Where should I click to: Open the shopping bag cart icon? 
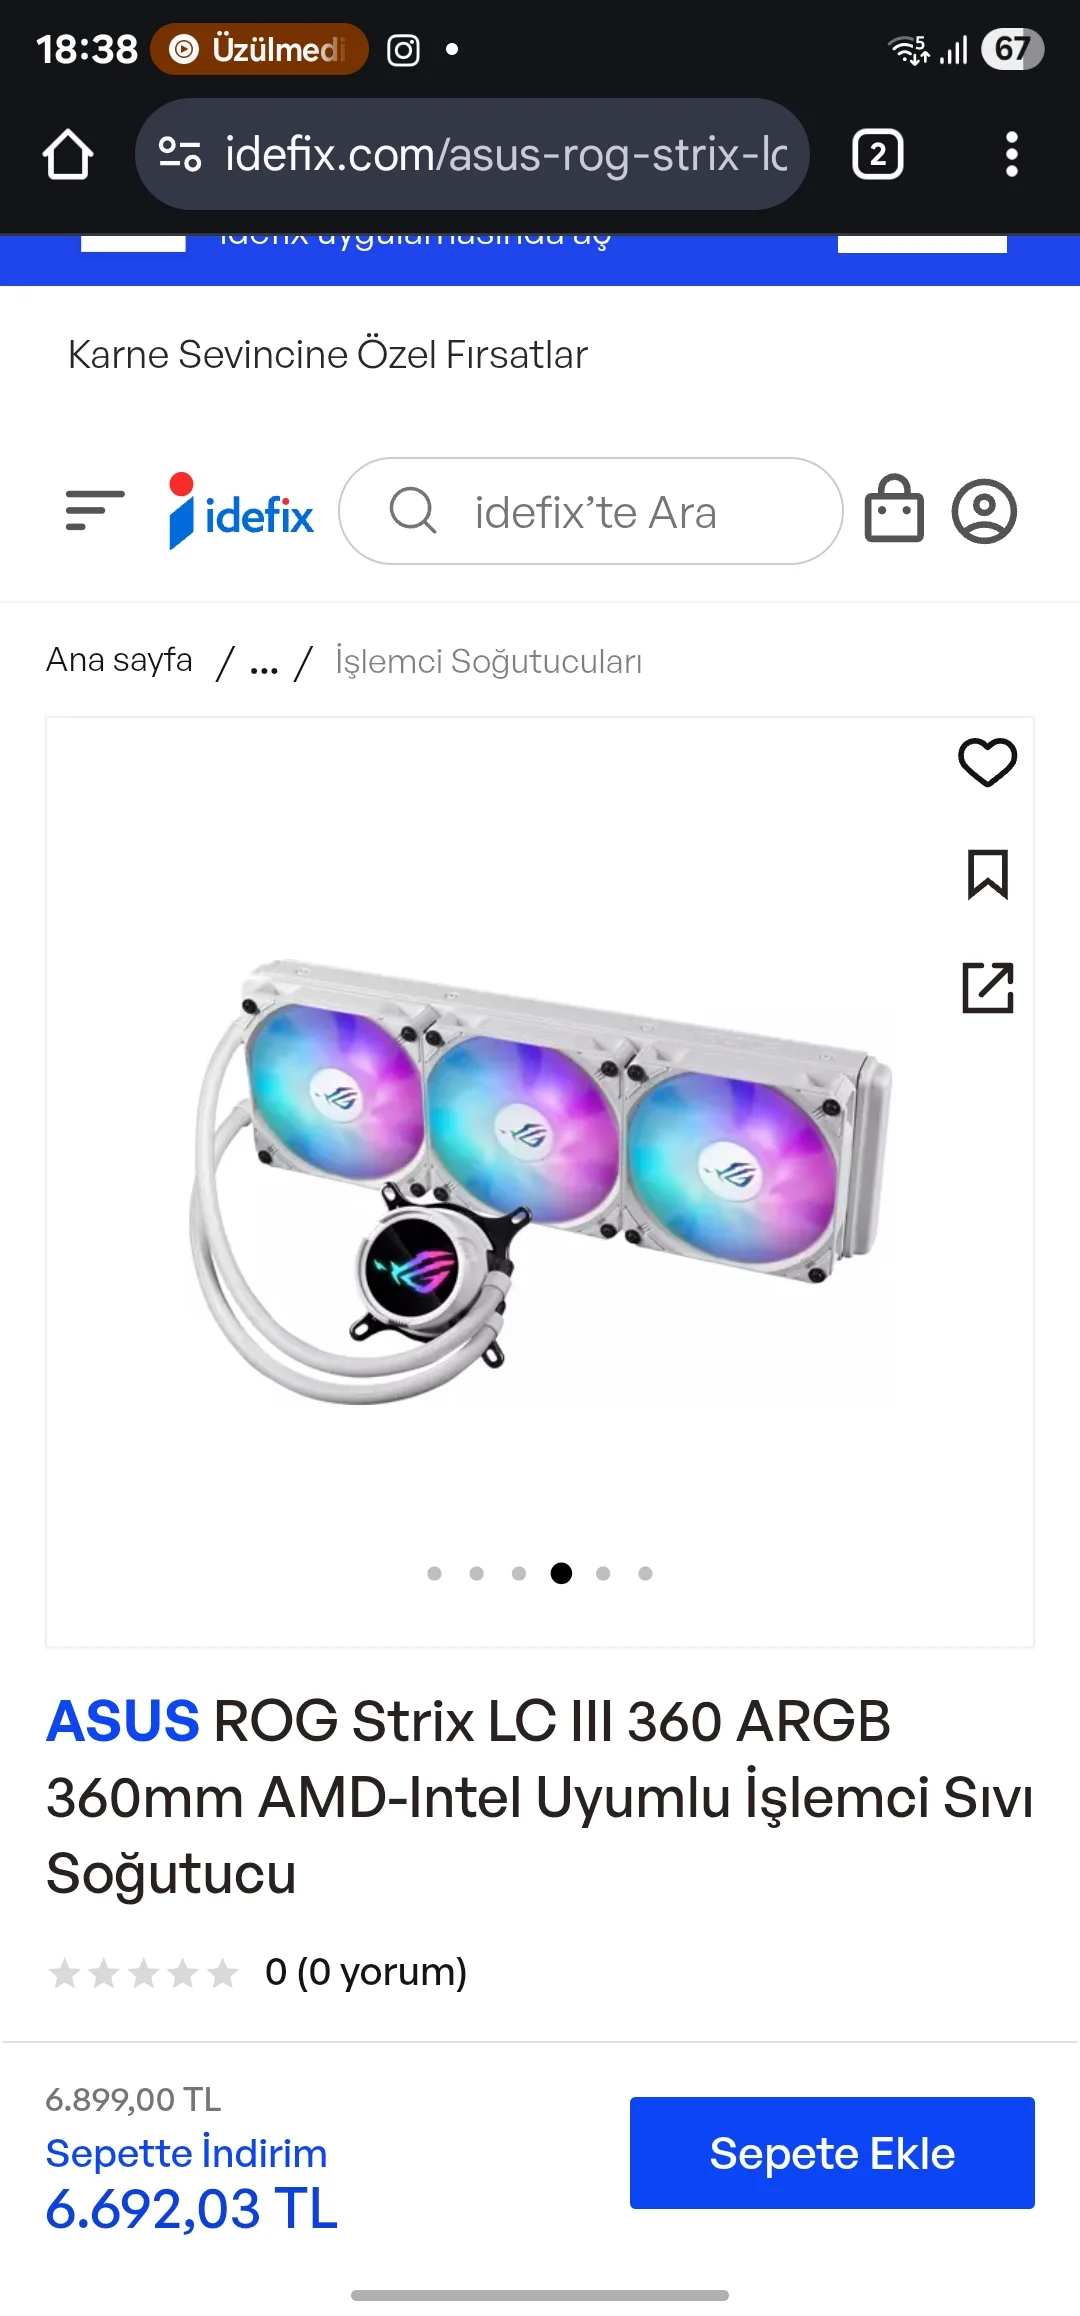[x=894, y=509]
